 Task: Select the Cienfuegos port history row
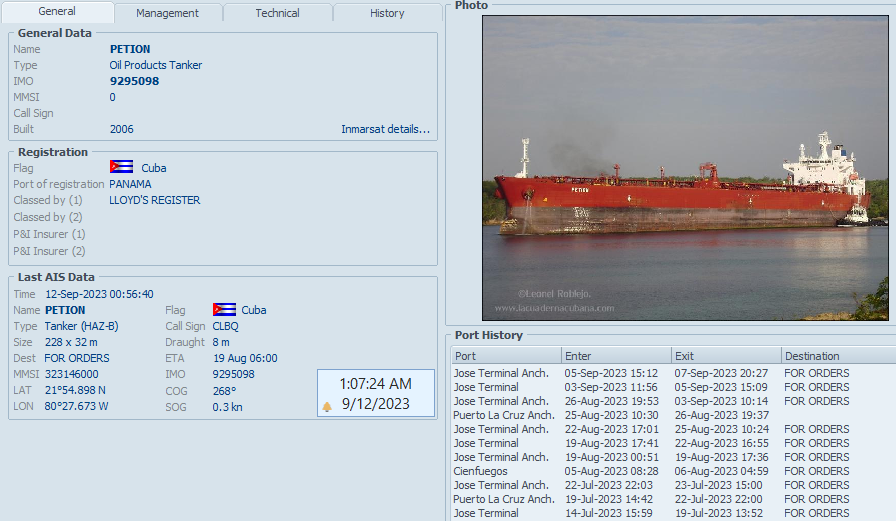click(673, 471)
